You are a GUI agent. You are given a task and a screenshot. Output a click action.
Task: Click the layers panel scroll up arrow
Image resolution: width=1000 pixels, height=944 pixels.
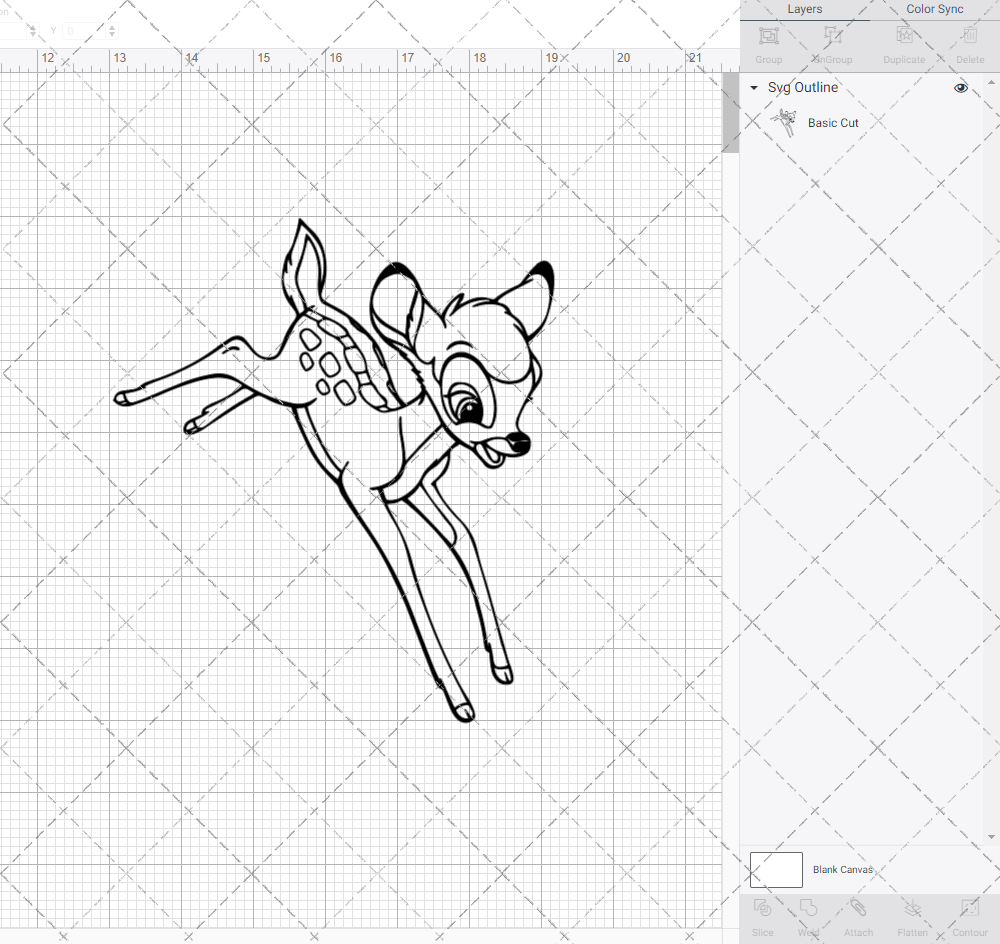tap(990, 83)
